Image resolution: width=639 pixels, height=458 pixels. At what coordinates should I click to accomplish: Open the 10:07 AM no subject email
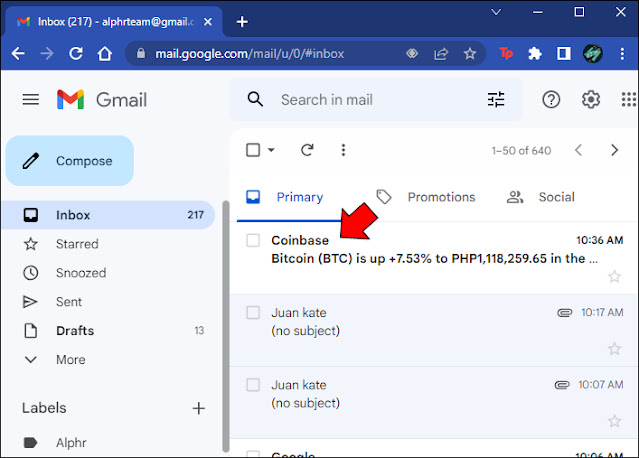pyautogui.click(x=434, y=403)
